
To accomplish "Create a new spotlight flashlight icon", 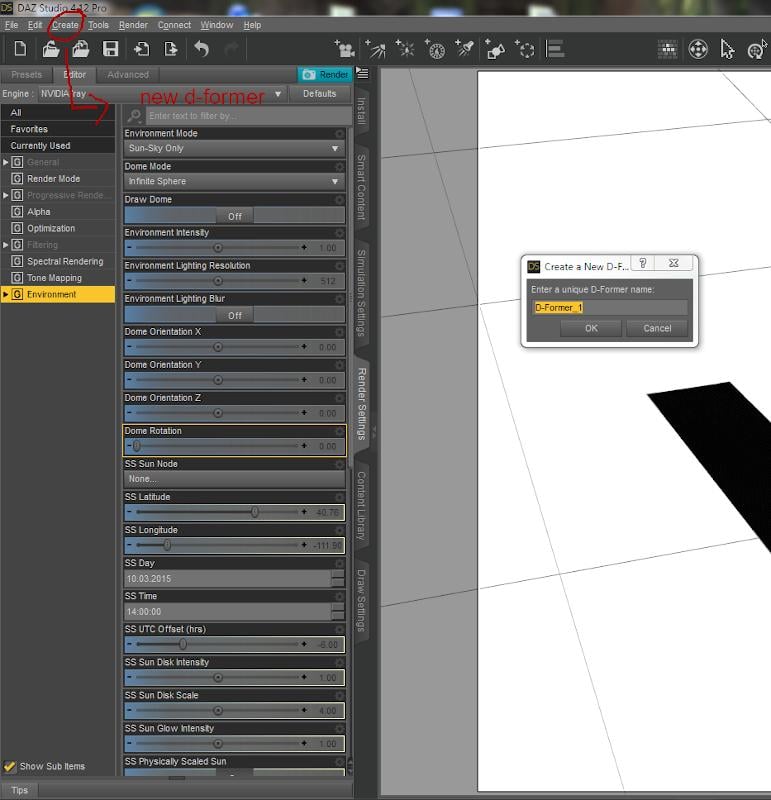I will [x=465, y=49].
